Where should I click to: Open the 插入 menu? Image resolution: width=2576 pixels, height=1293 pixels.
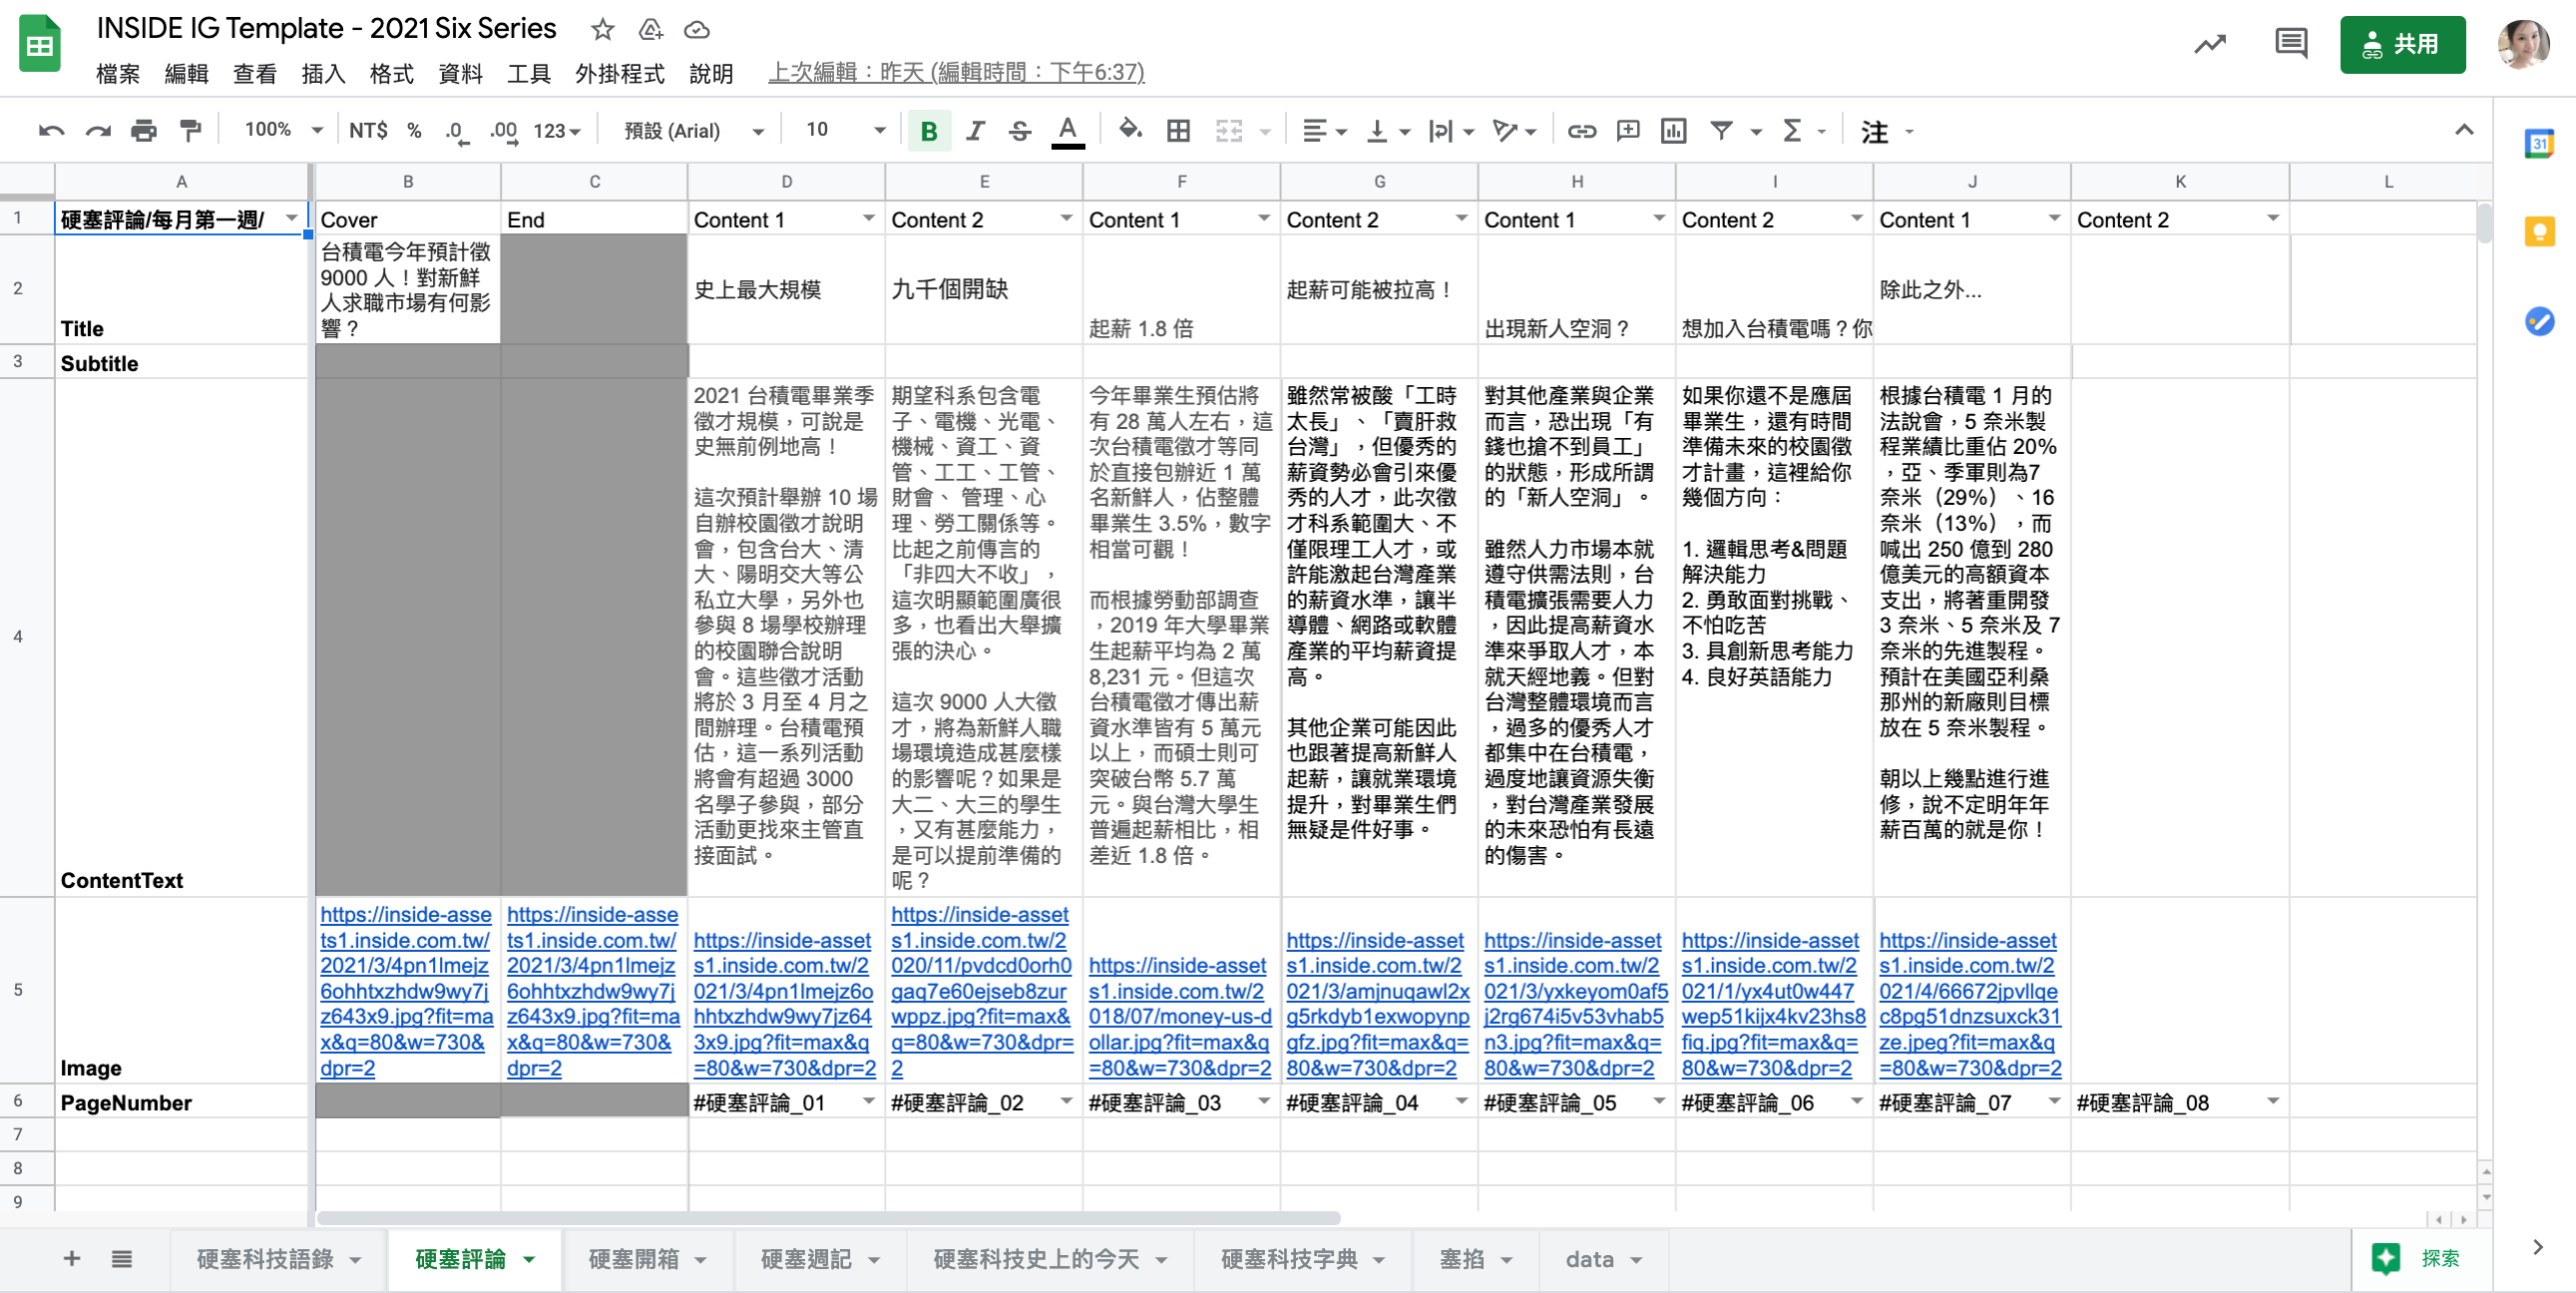[x=323, y=73]
